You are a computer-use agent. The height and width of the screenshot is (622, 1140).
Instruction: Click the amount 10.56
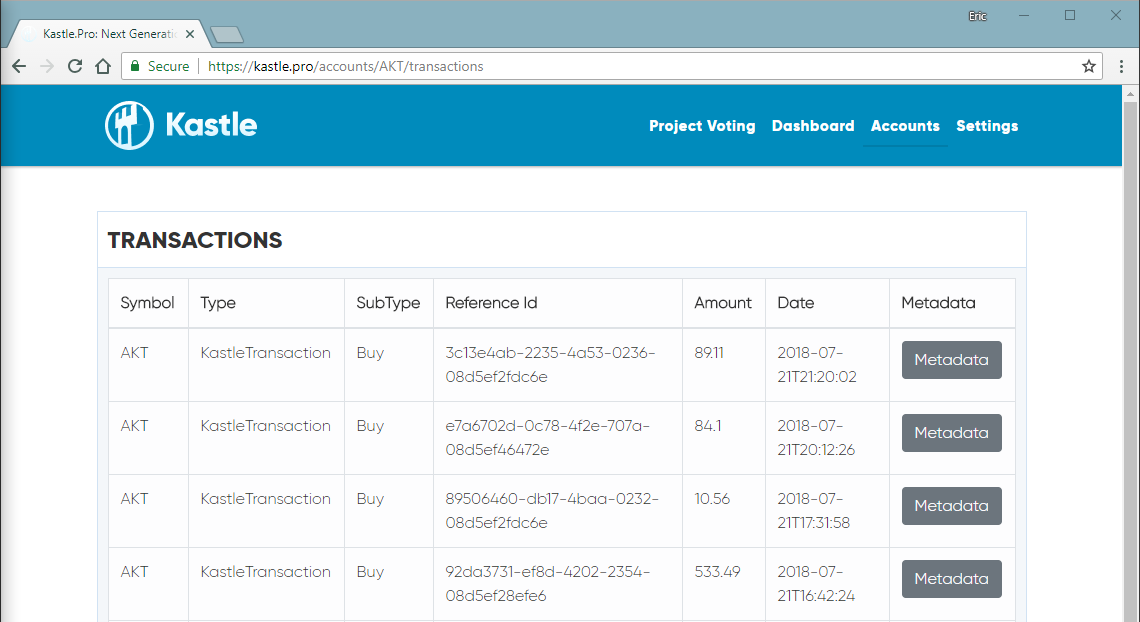pyautogui.click(x=712, y=499)
